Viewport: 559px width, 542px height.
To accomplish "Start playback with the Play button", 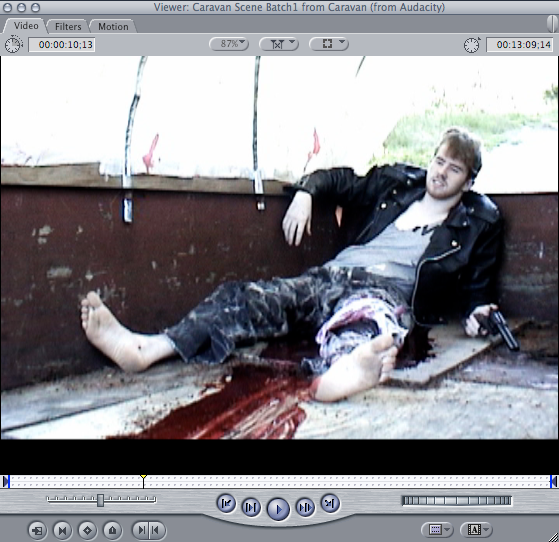I will click(x=278, y=509).
